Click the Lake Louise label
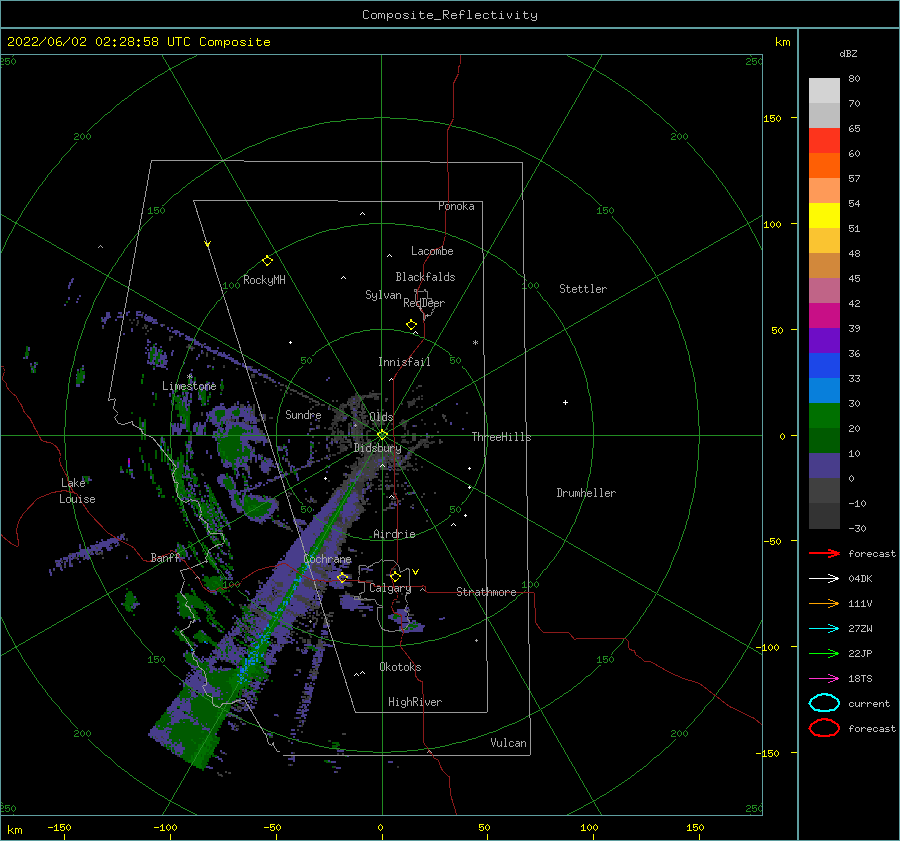This screenshot has height=841, width=900. coord(78,491)
